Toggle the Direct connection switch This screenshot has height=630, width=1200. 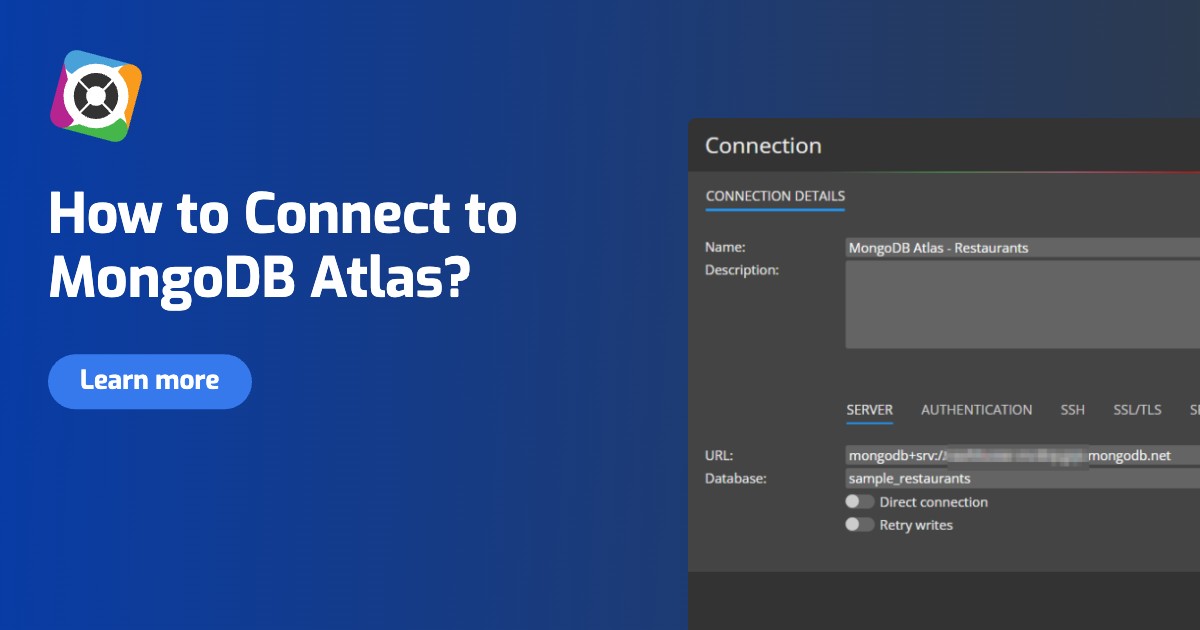click(x=859, y=502)
